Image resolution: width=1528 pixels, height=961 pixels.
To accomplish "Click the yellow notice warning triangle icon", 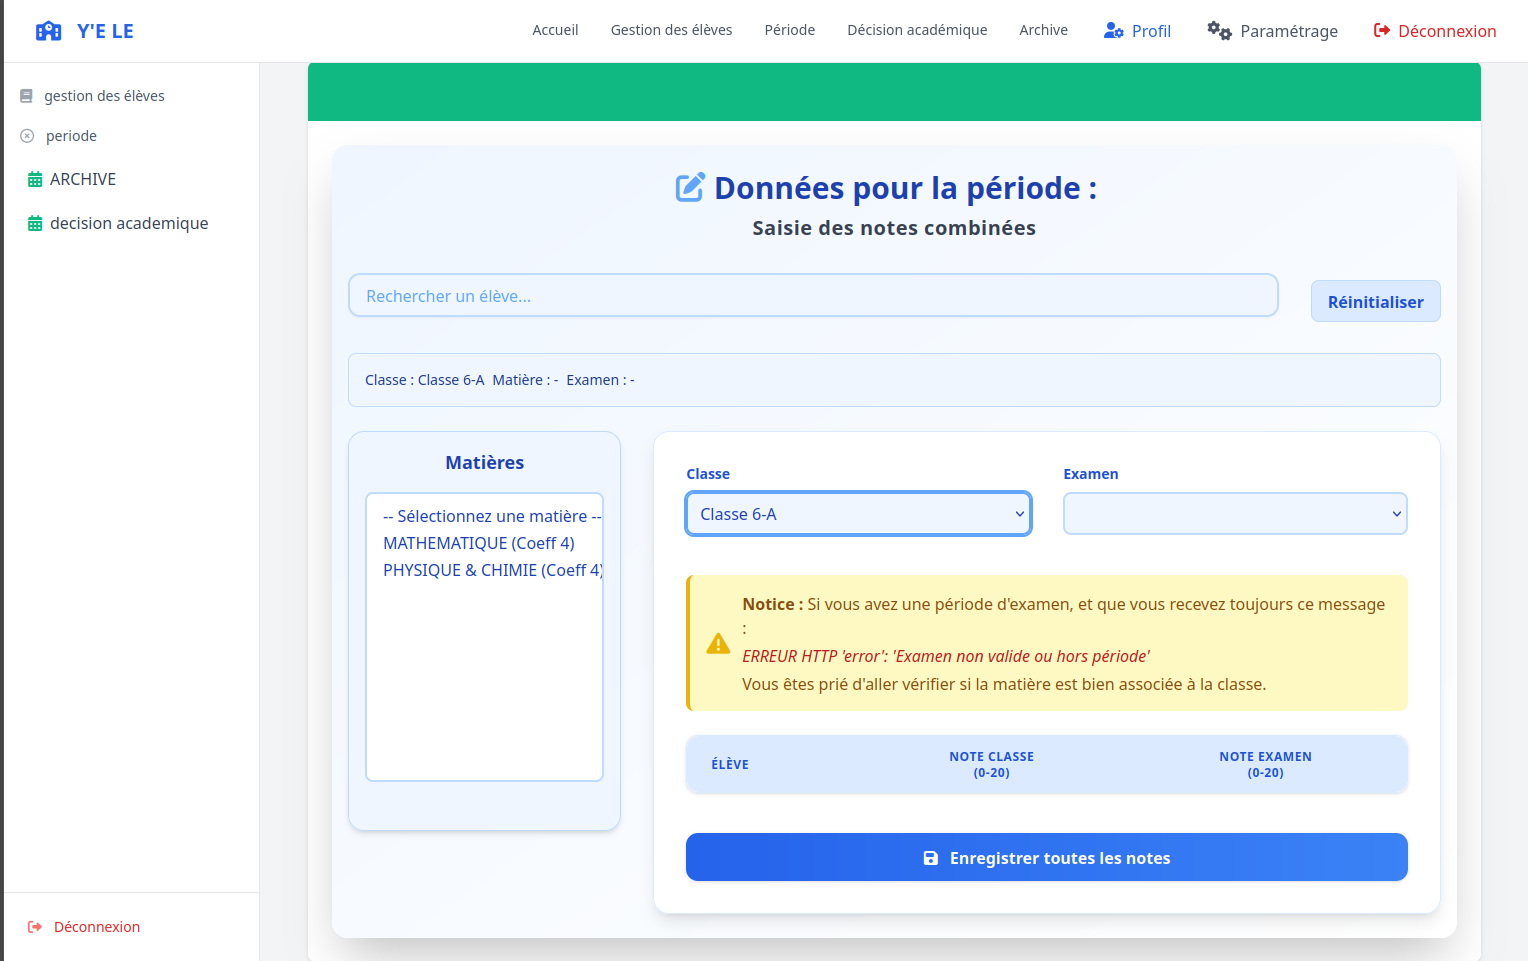I will (x=718, y=644).
